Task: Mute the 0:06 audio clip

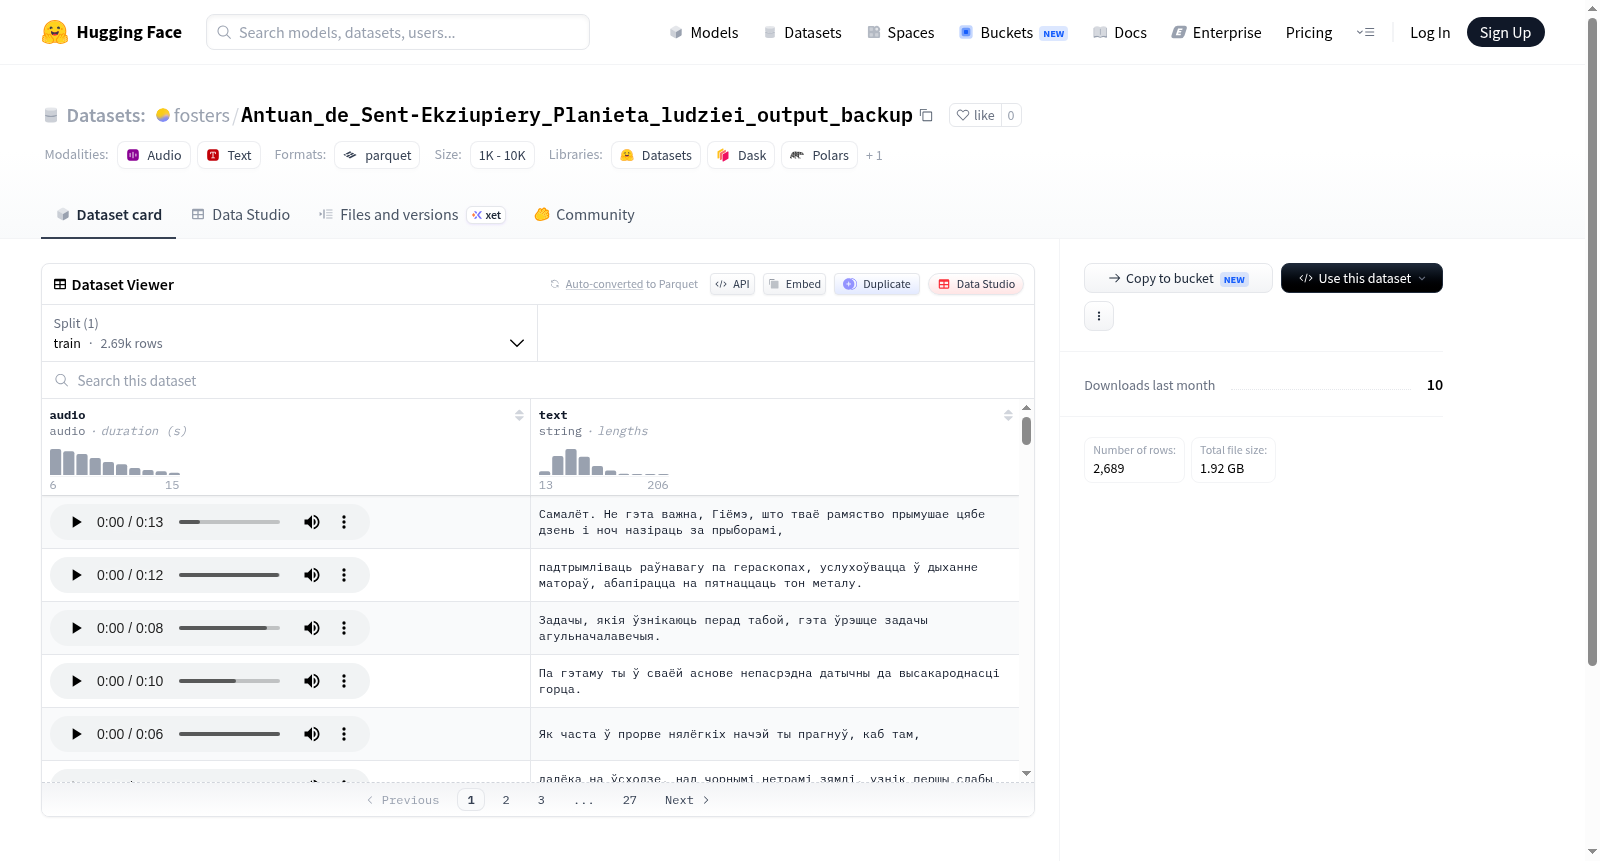Action: [312, 734]
